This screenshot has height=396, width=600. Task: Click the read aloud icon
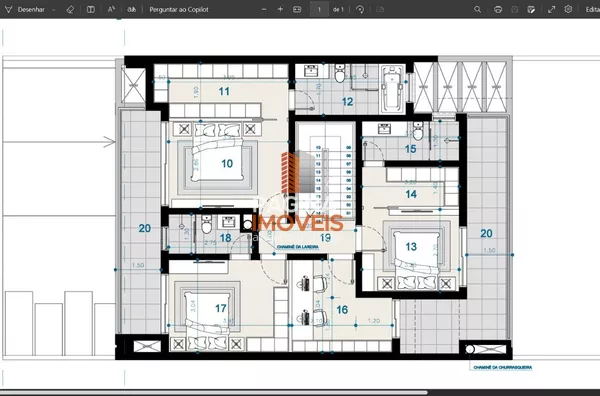[111, 9]
